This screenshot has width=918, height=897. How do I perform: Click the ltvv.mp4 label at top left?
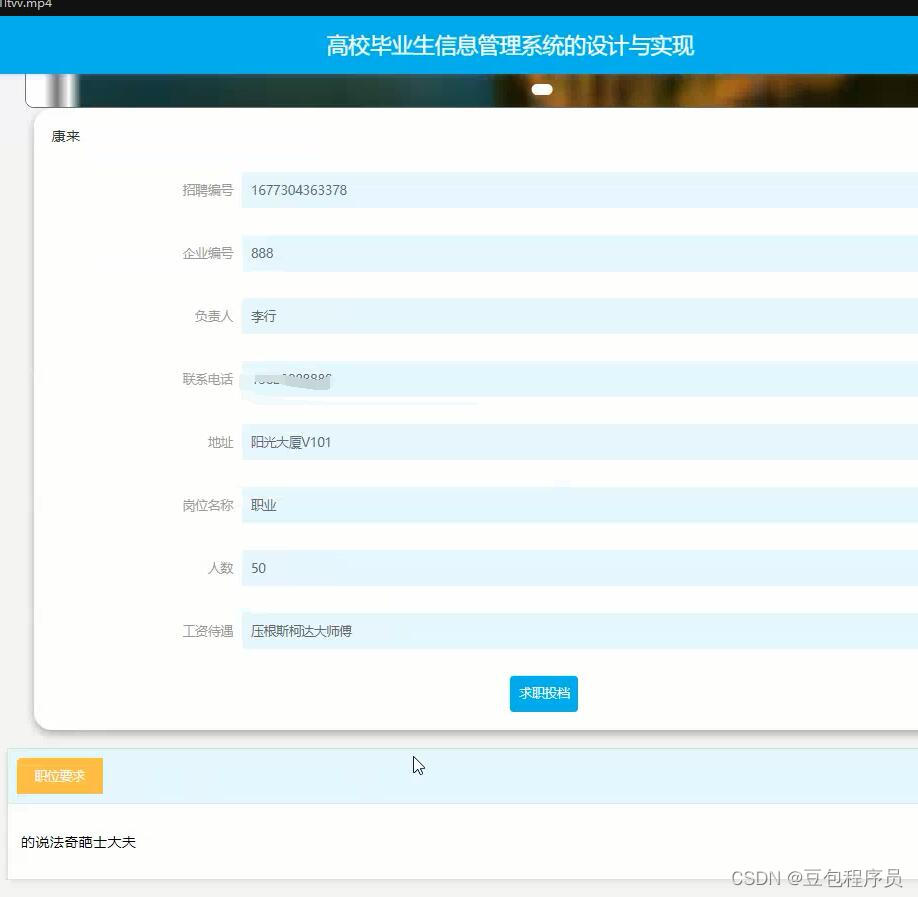(x=27, y=5)
